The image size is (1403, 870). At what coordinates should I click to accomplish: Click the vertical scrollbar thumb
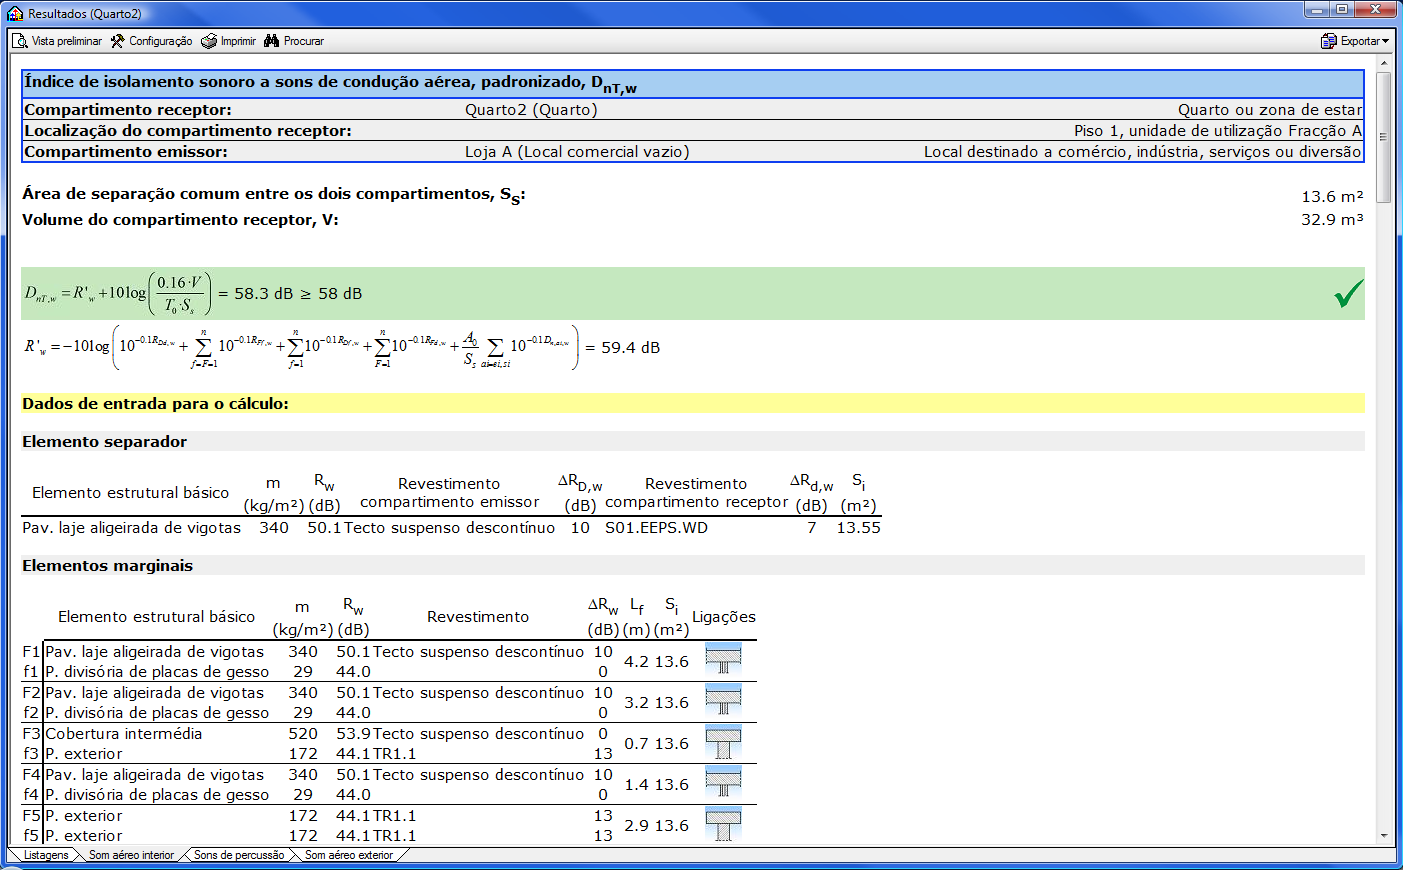(x=1384, y=137)
